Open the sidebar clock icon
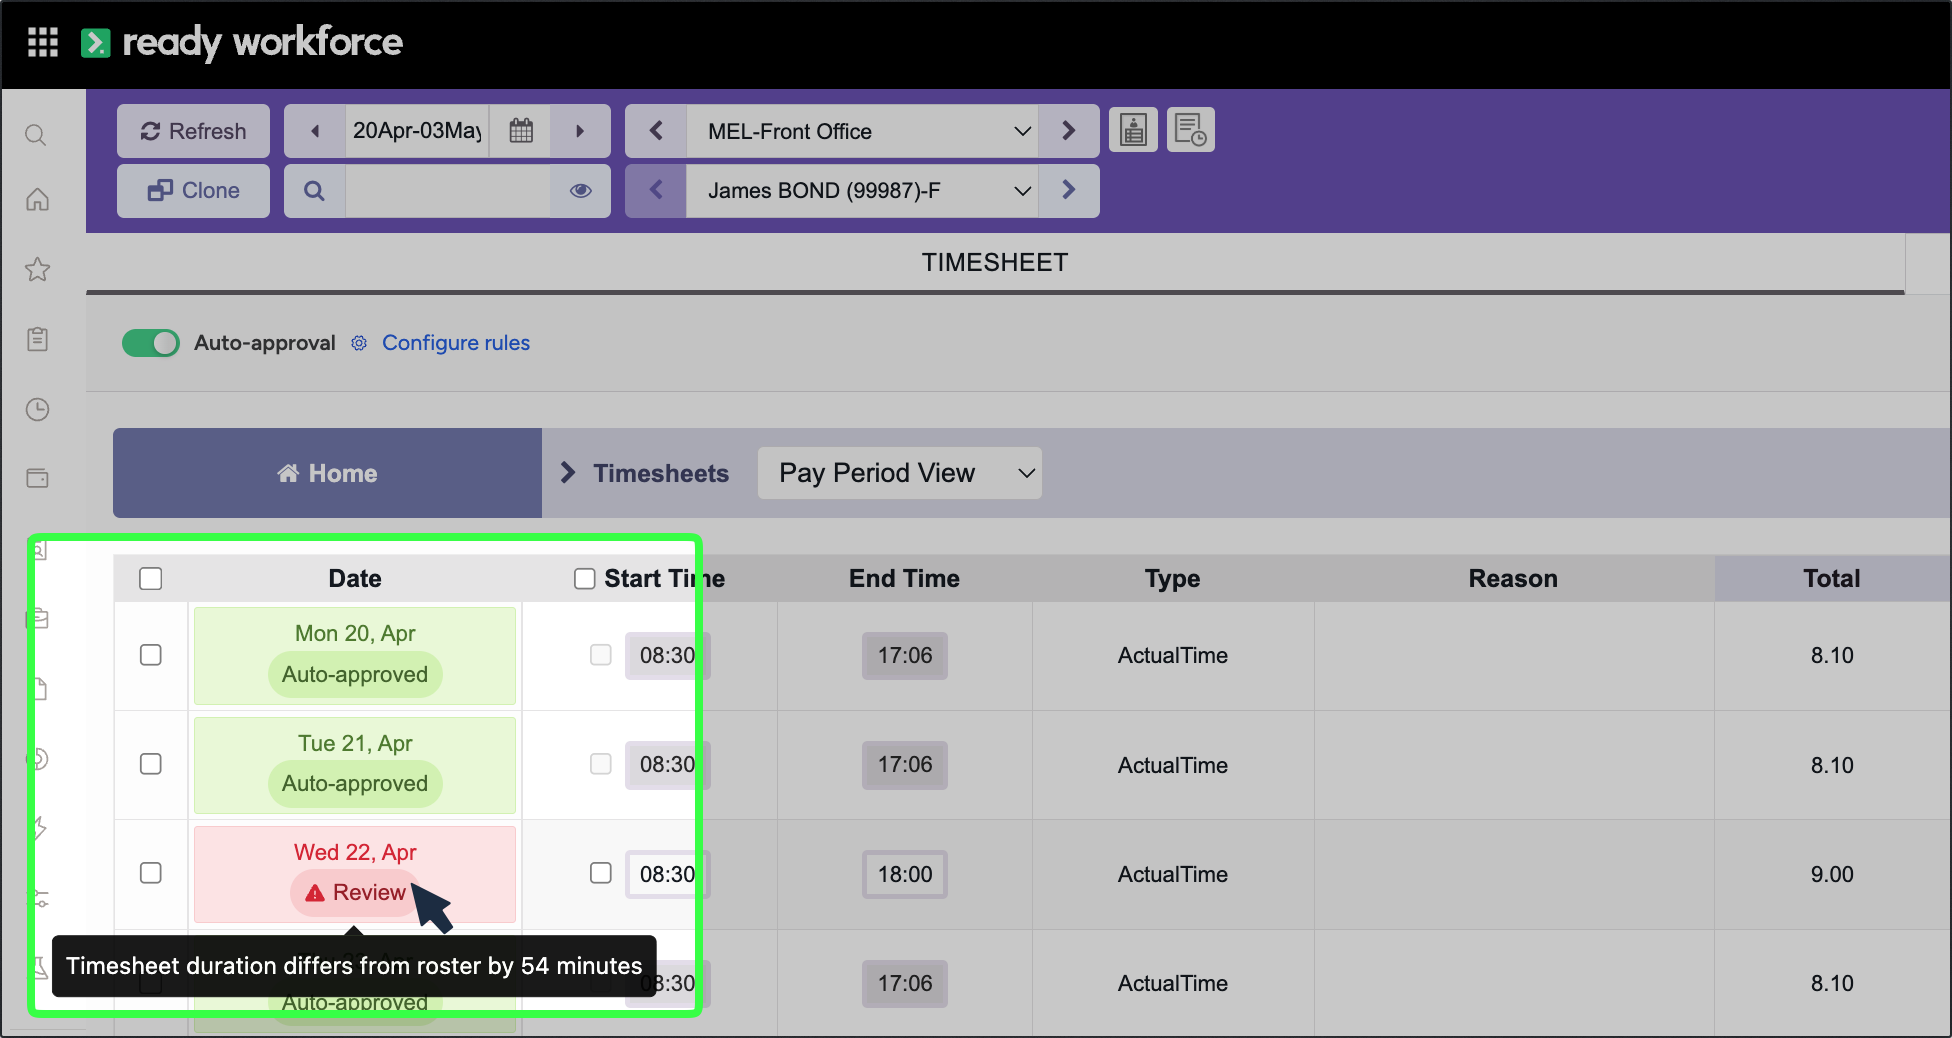 pyautogui.click(x=37, y=409)
